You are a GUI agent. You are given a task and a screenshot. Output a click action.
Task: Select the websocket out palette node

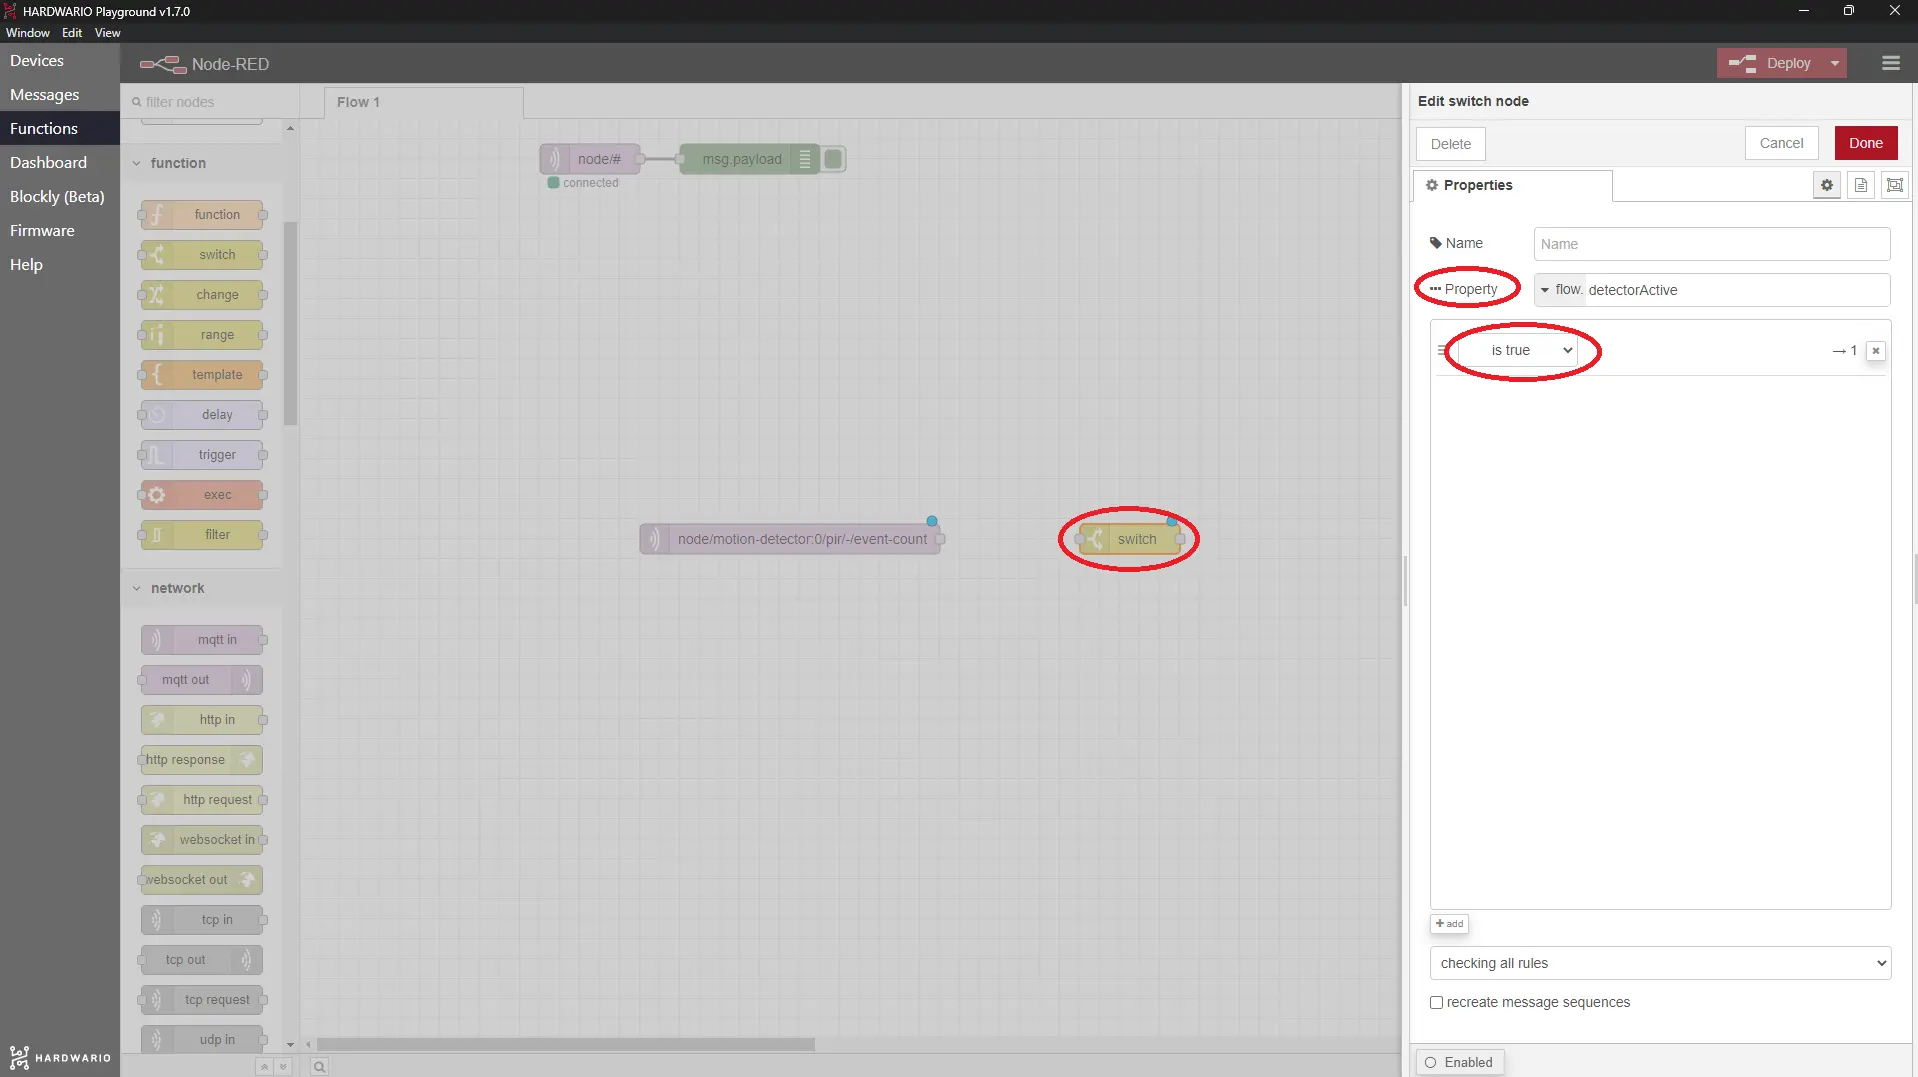pos(203,880)
